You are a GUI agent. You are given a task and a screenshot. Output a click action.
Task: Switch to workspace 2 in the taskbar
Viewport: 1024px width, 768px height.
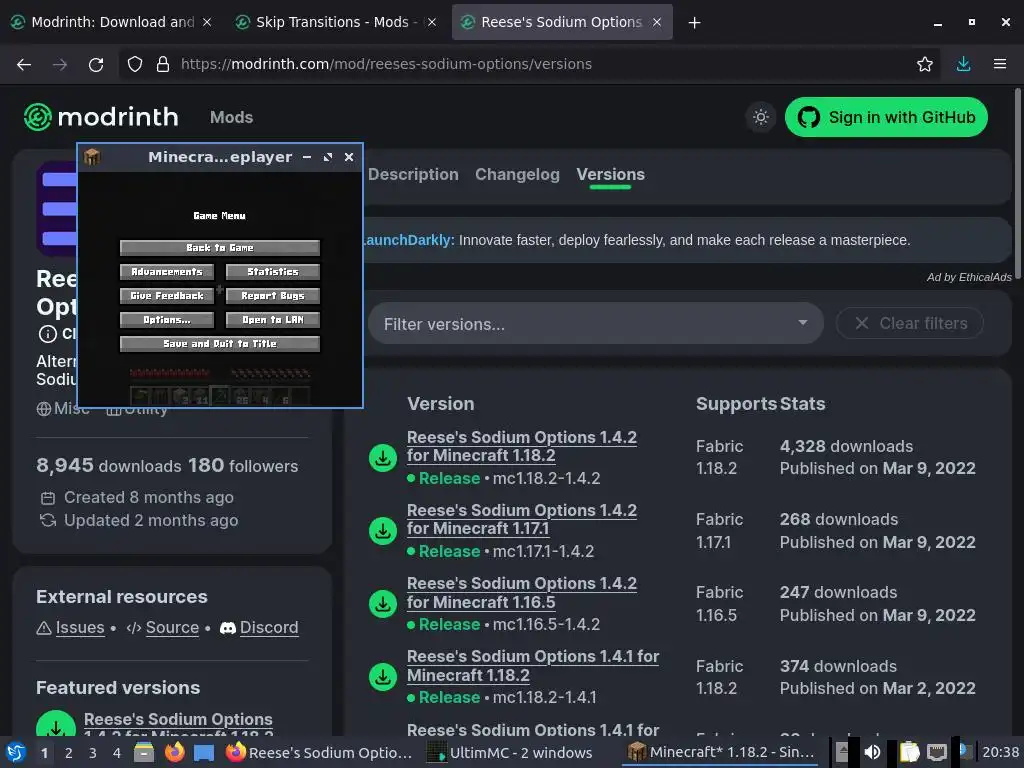click(x=69, y=753)
